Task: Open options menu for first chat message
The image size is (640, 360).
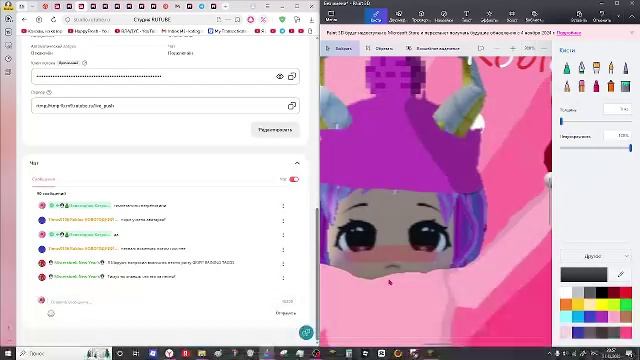Action: coord(283,206)
